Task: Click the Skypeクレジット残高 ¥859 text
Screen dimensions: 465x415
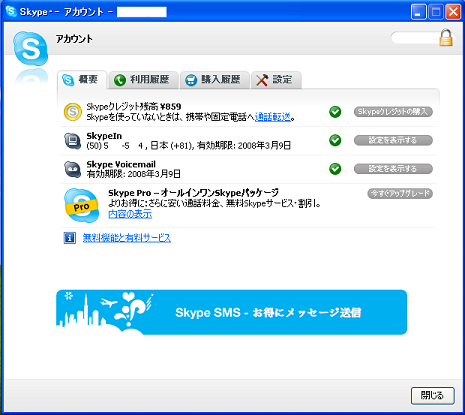Action: click(134, 107)
